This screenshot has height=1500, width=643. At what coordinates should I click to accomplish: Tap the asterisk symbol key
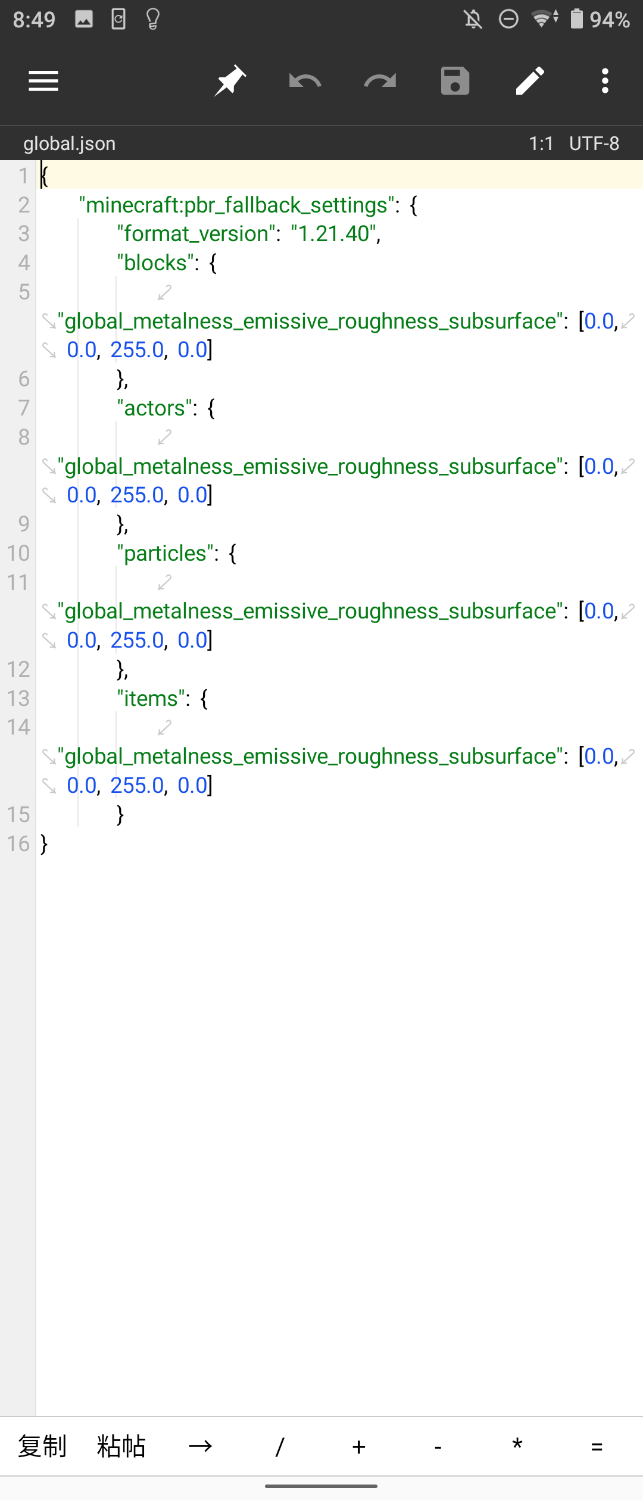517,1446
